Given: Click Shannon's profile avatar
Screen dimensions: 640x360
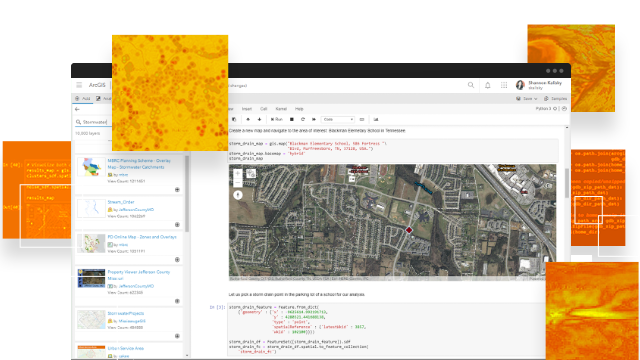Looking at the screenshot, I should 520,85.
